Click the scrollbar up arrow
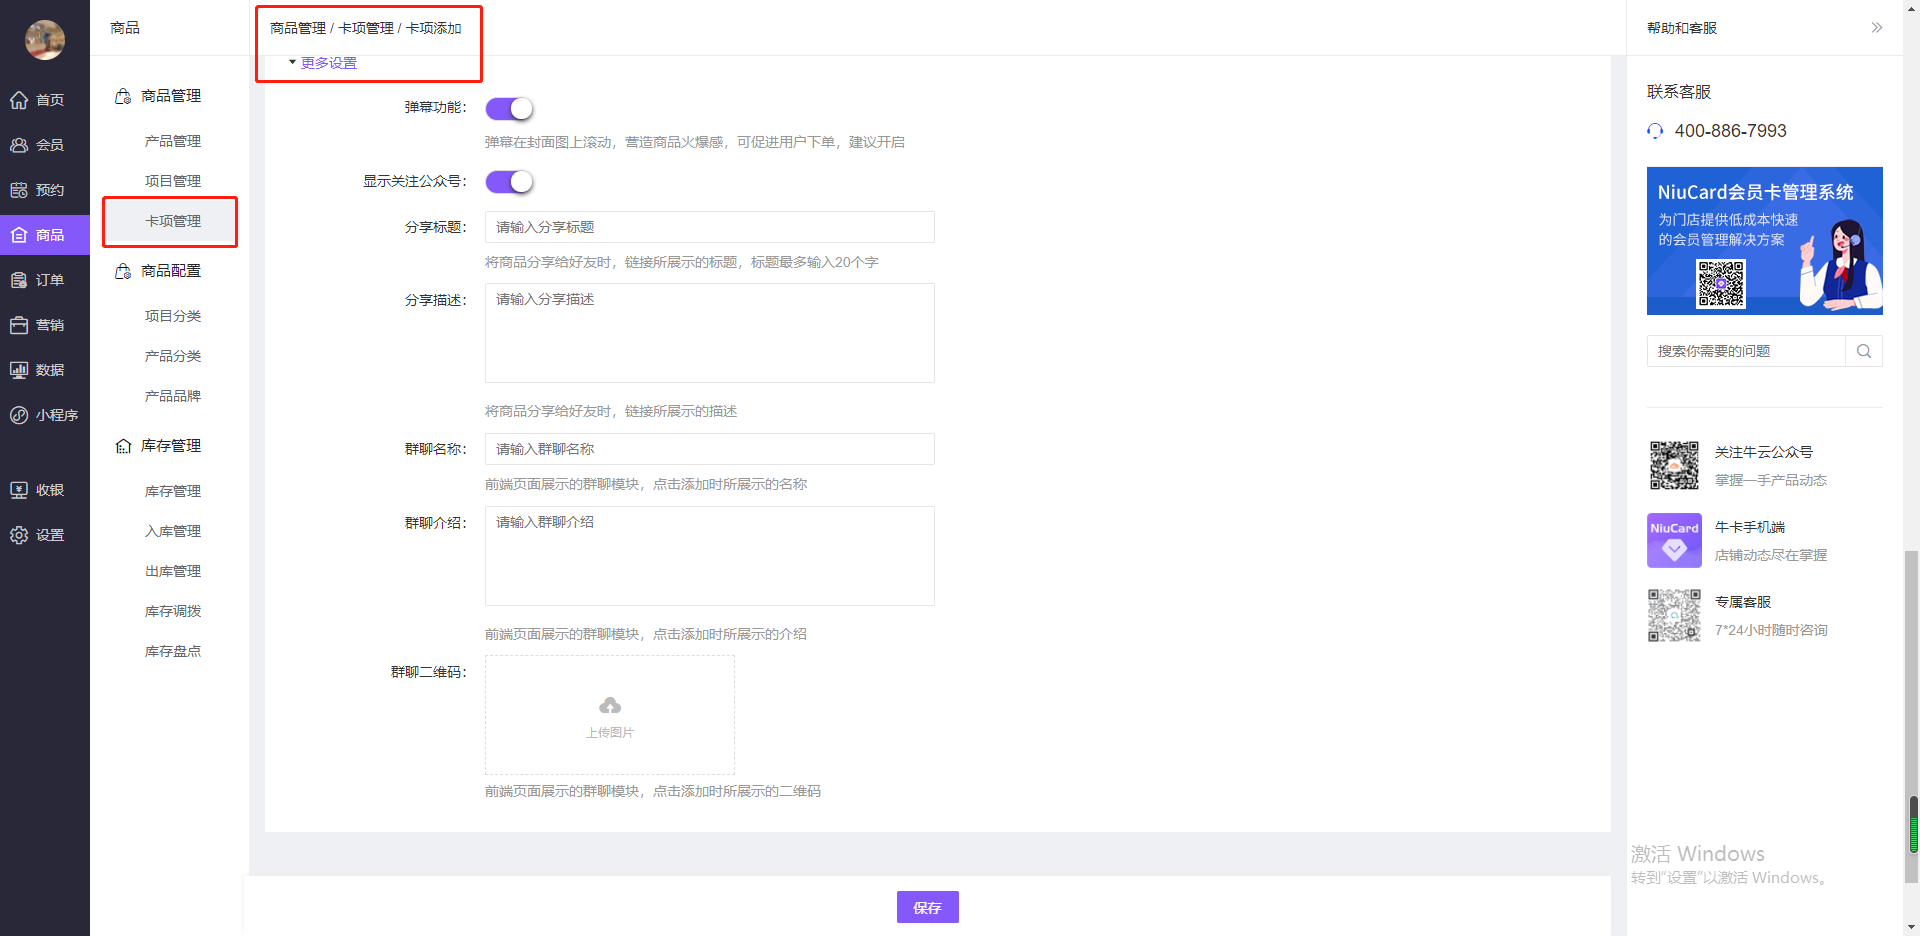Screen dimensions: 1920x936 coord(1912,8)
